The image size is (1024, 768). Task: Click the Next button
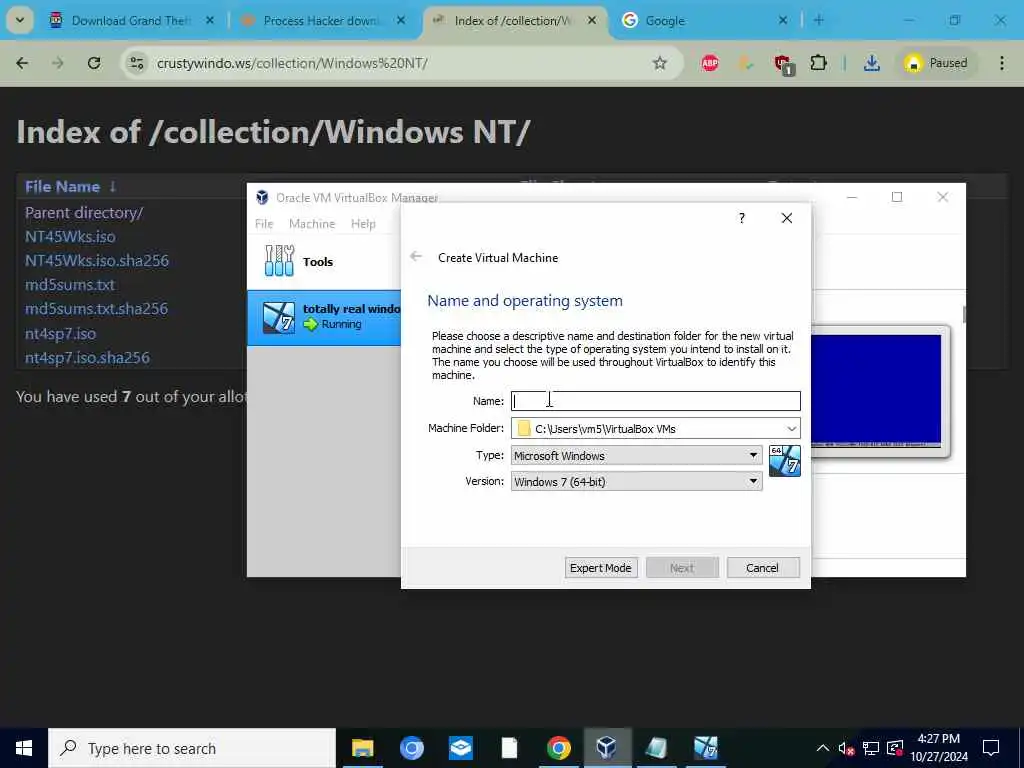click(682, 568)
